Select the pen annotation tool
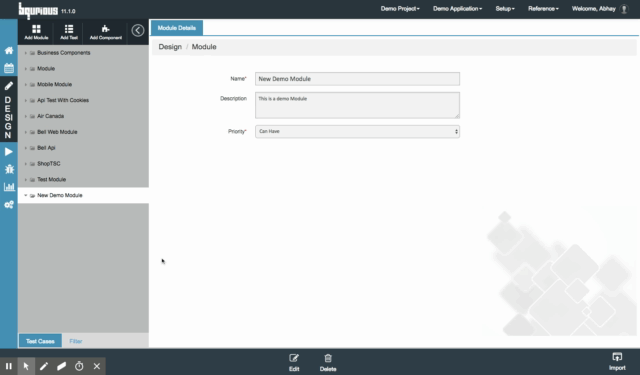The width and height of the screenshot is (640, 375). tap(44, 366)
